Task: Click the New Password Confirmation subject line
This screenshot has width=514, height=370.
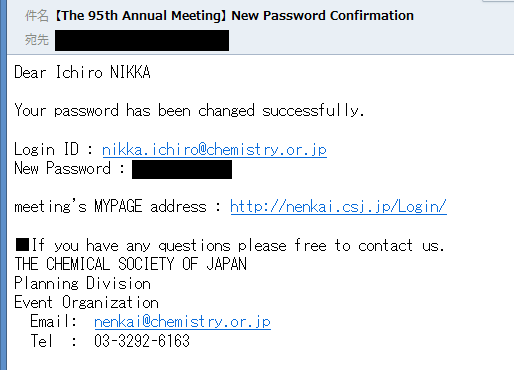Action: [234, 16]
